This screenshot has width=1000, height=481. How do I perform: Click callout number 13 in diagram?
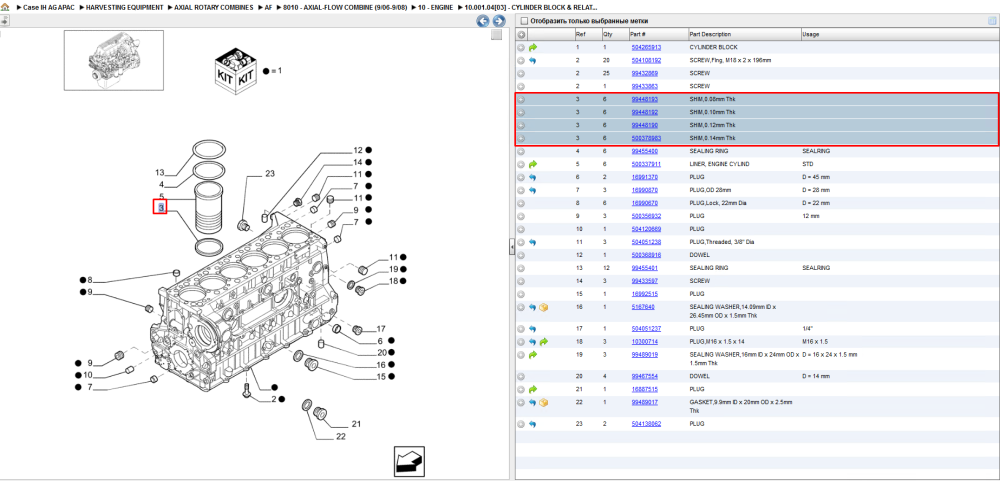[x=160, y=173]
